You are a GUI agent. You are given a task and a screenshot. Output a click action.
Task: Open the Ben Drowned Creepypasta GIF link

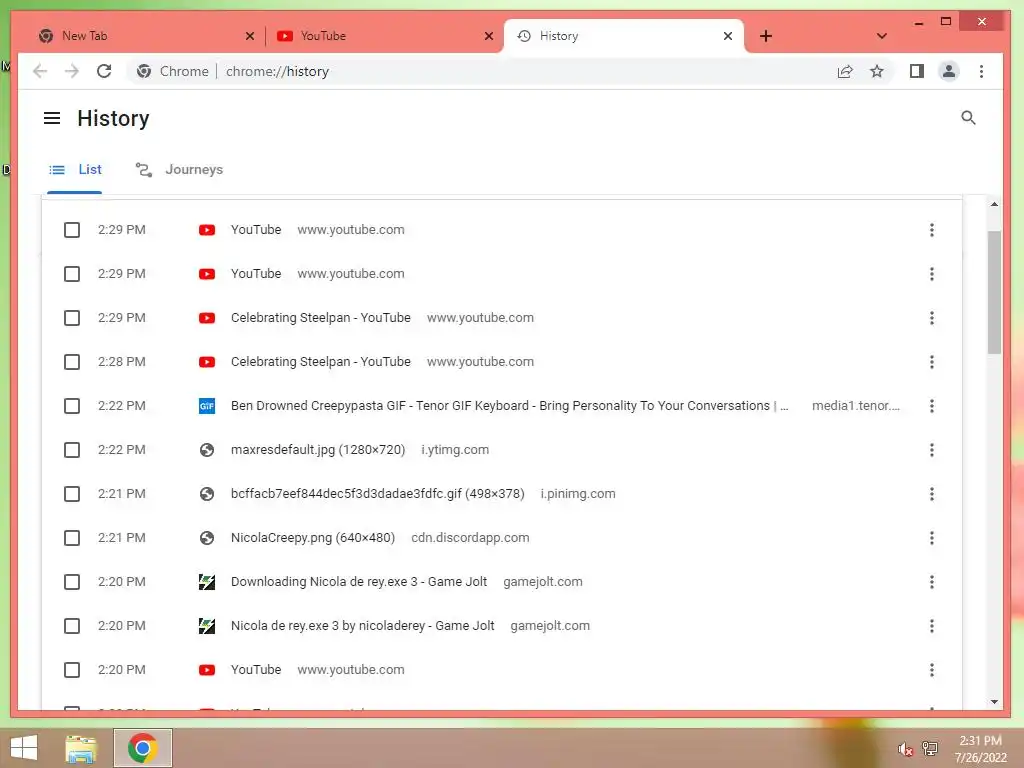click(x=509, y=406)
